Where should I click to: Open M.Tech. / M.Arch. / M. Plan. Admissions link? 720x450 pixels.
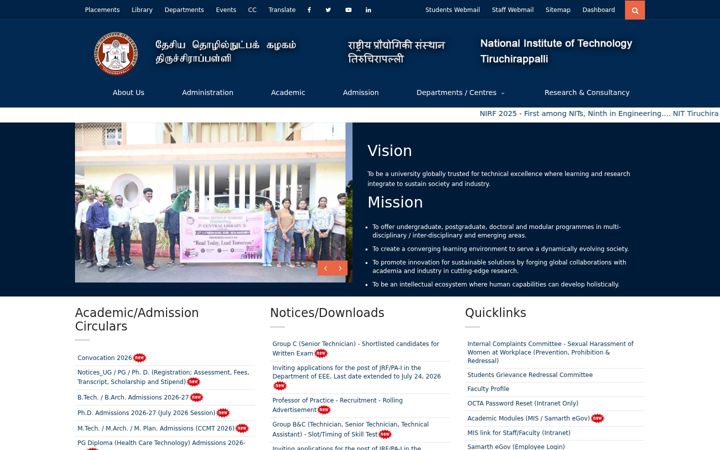156,428
